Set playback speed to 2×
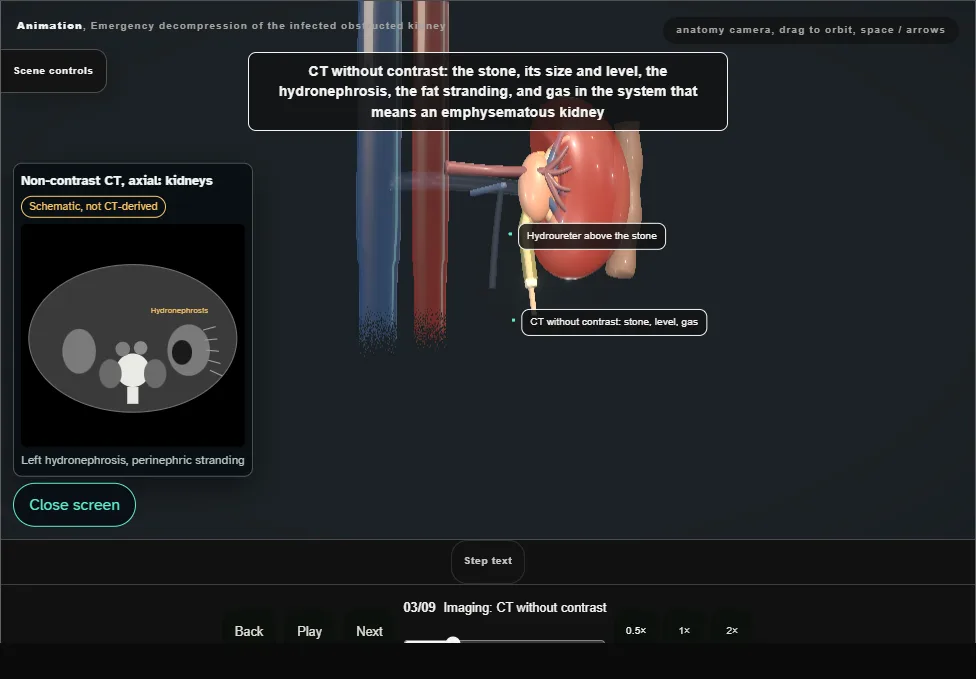The height and width of the screenshot is (679, 976). pyautogui.click(x=732, y=630)
